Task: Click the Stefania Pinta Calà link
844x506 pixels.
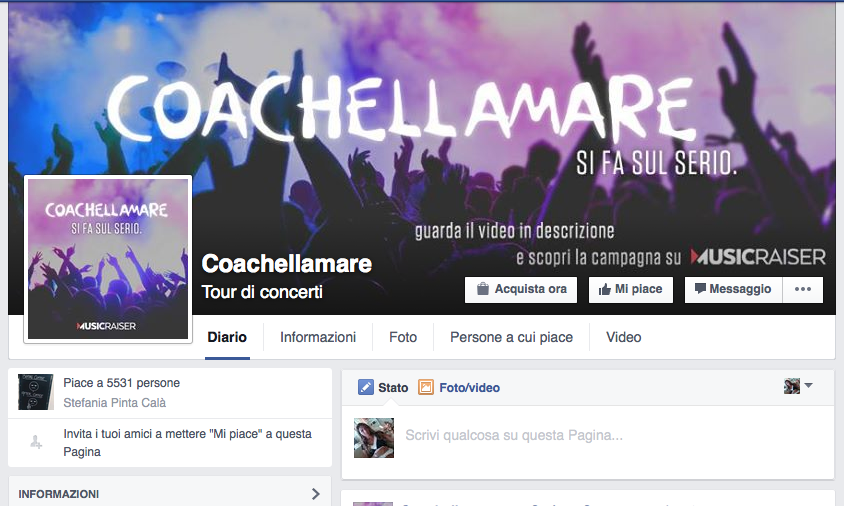Action: coord(115,403)
